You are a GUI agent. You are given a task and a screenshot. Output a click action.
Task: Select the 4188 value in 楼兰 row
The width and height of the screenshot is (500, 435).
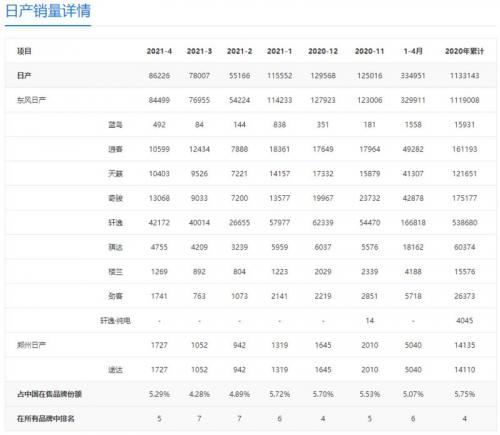(x=413, y=272)
